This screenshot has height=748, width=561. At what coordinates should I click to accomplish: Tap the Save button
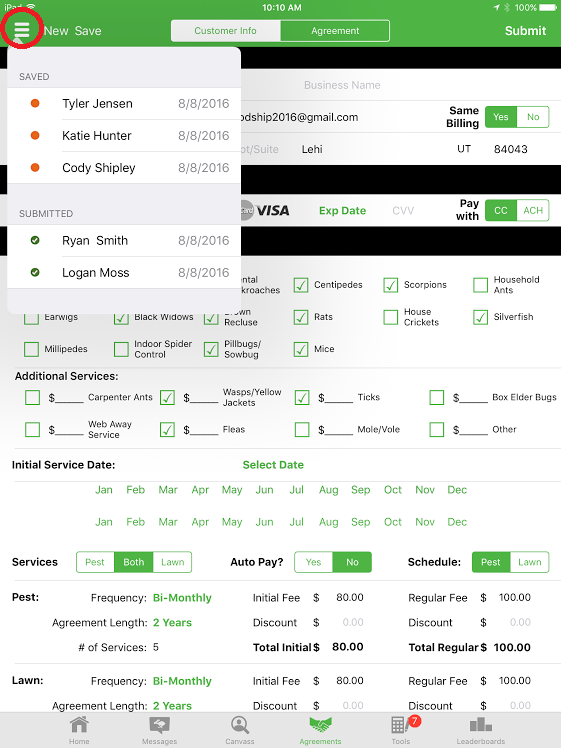point(88,31)
